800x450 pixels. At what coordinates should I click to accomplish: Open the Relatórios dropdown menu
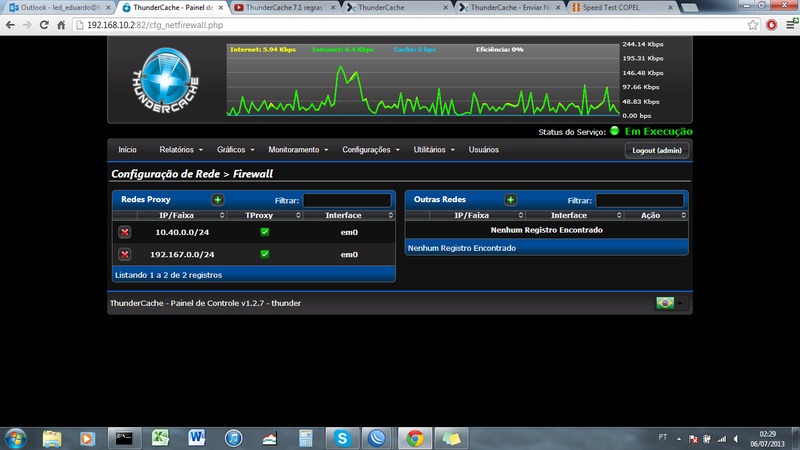click(x=181, y=149)
